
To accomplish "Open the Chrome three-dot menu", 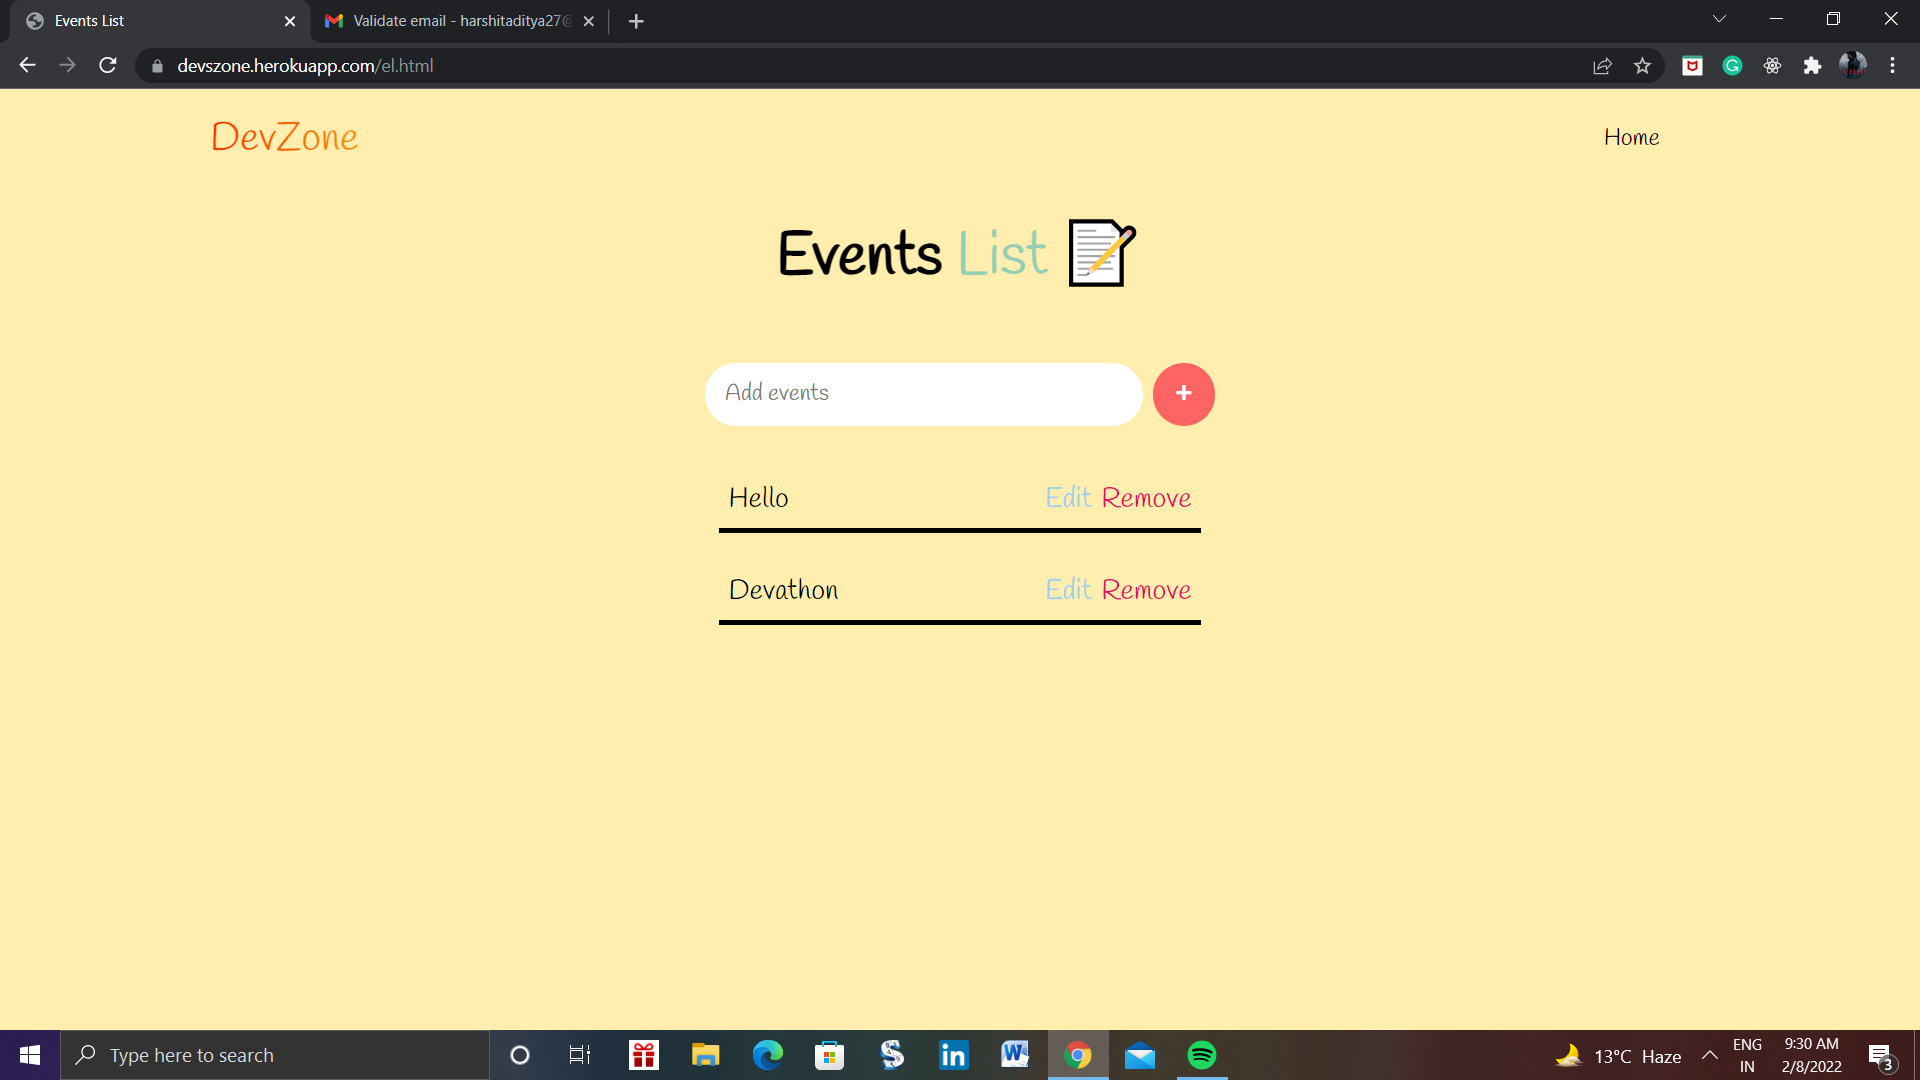I will tap(1892, 65).
